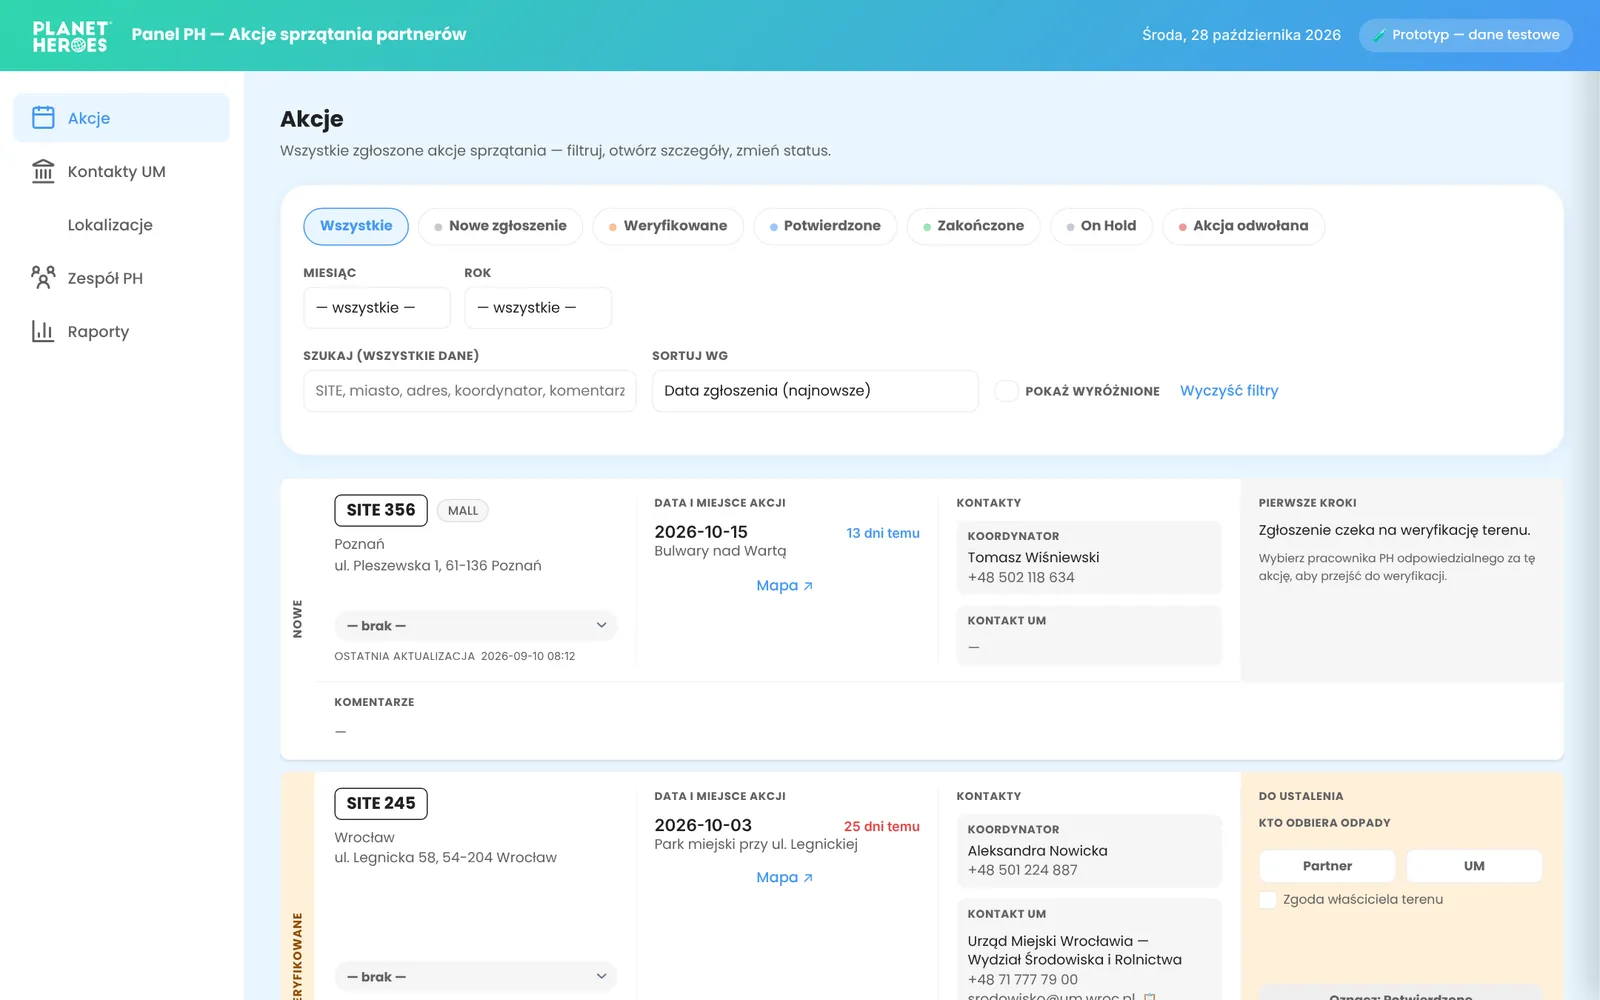This screenshot has height=1000, width=1600.
Task: Click the arrow icon beside Mapa for SITE 356
Action: tap(808, 586)
